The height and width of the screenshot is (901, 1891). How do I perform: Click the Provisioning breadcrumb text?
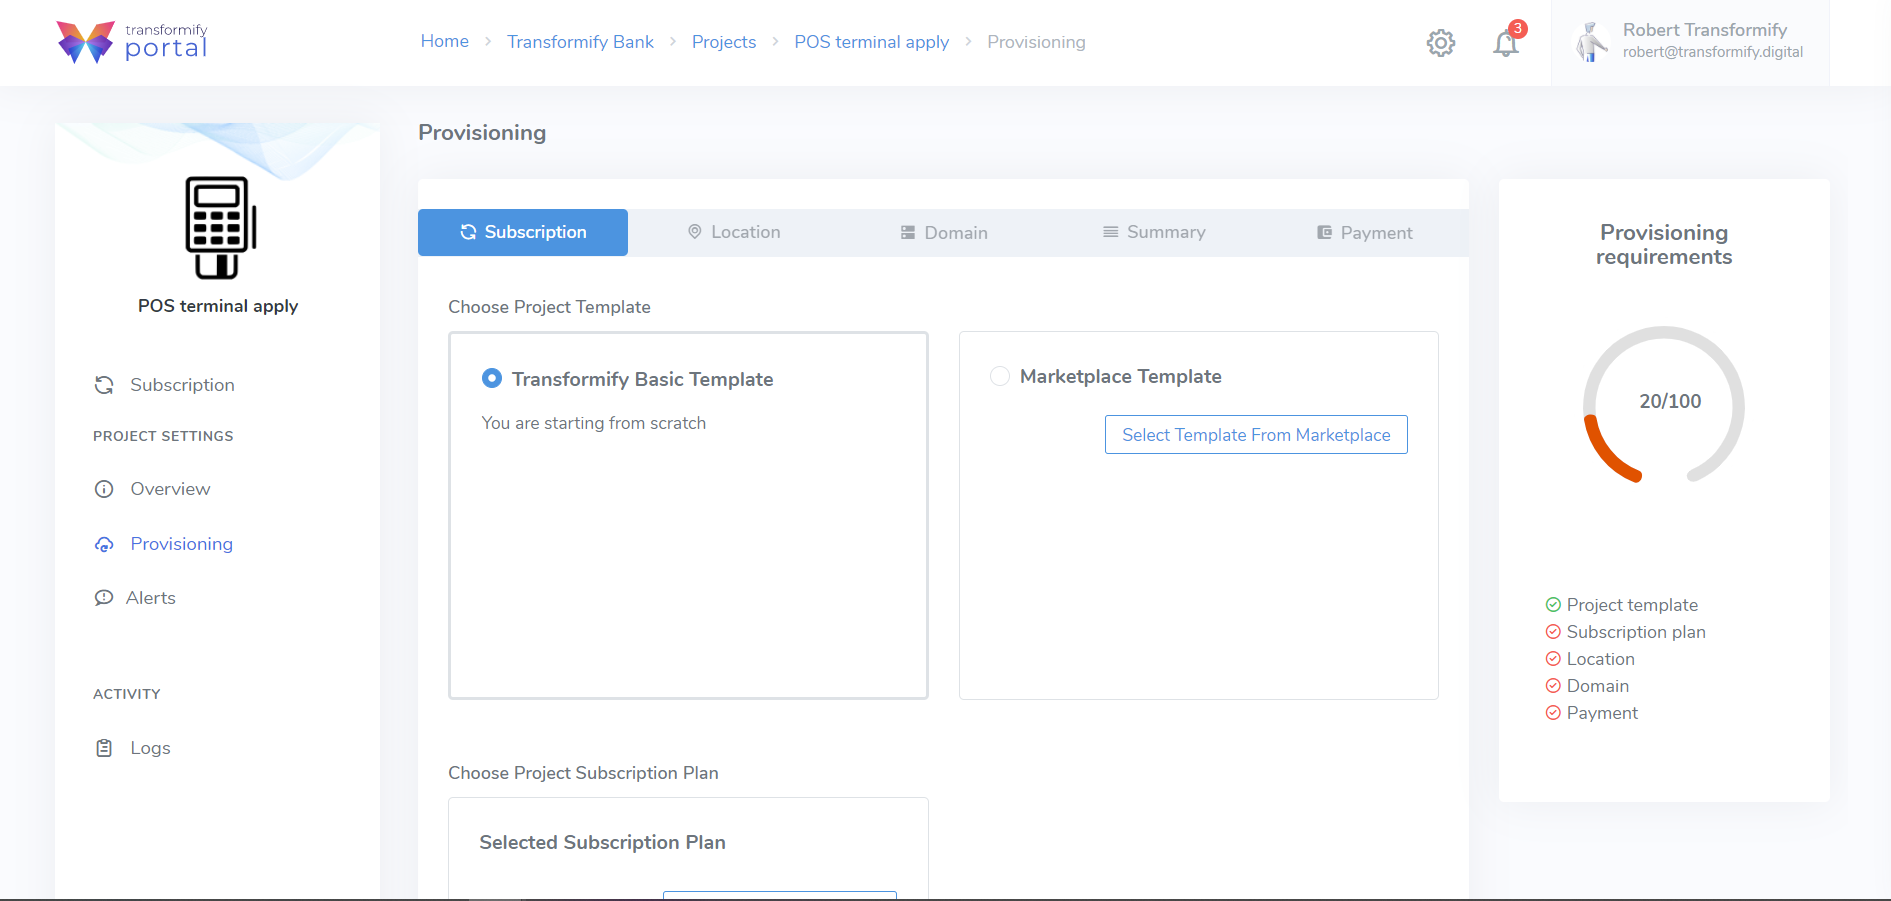coord(1036,42)
